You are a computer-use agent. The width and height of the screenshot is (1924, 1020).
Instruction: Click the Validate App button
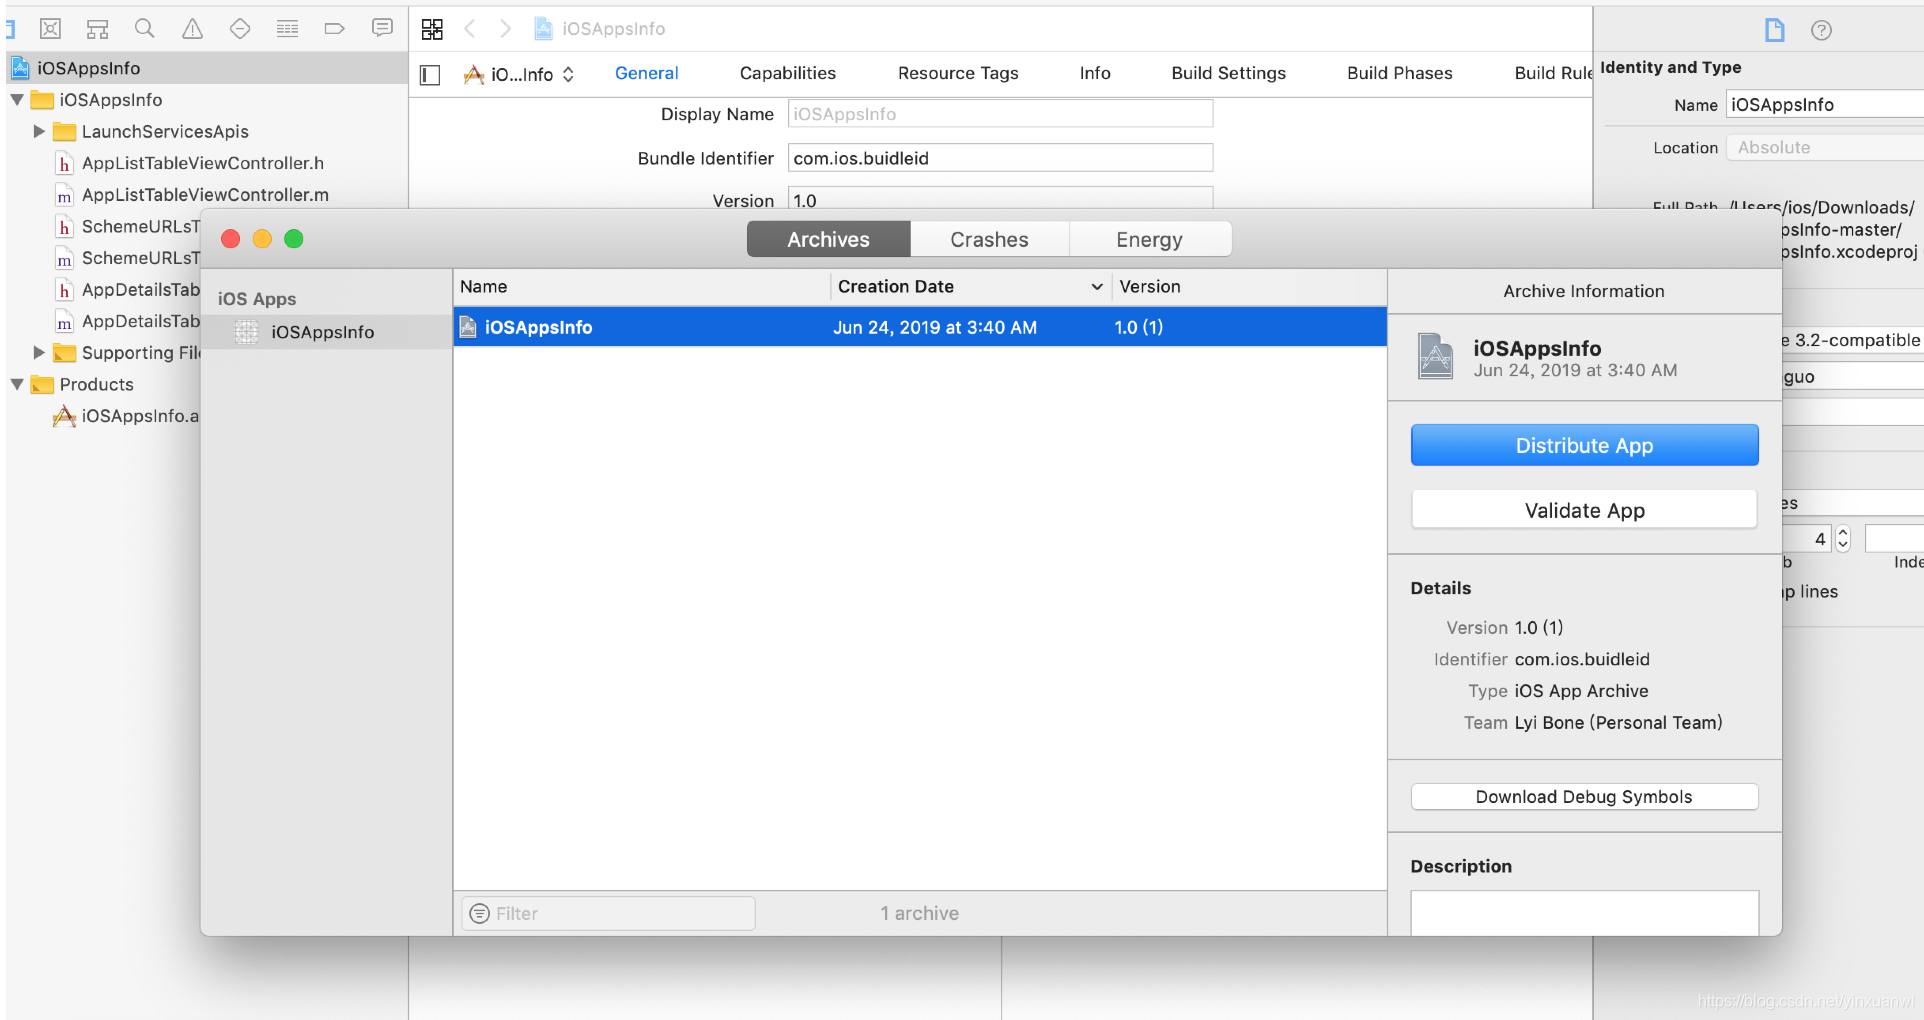[1585, 510]
